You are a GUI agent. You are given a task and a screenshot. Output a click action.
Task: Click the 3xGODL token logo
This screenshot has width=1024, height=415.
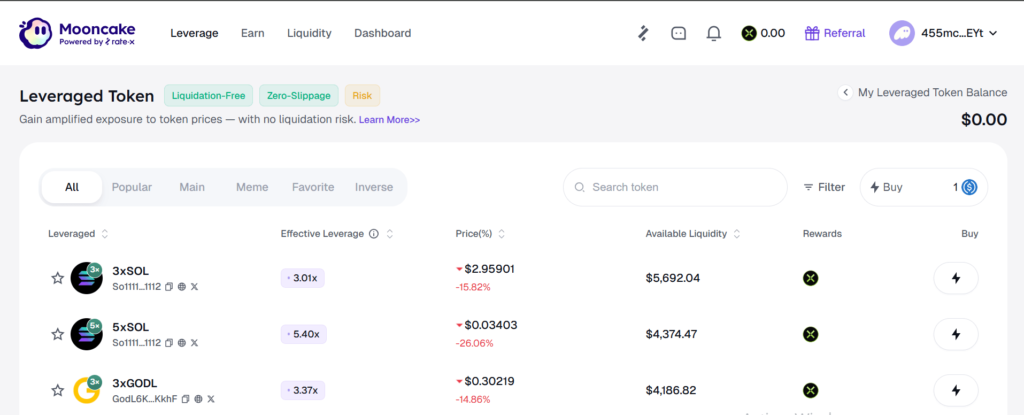click(x=86, y=390)
